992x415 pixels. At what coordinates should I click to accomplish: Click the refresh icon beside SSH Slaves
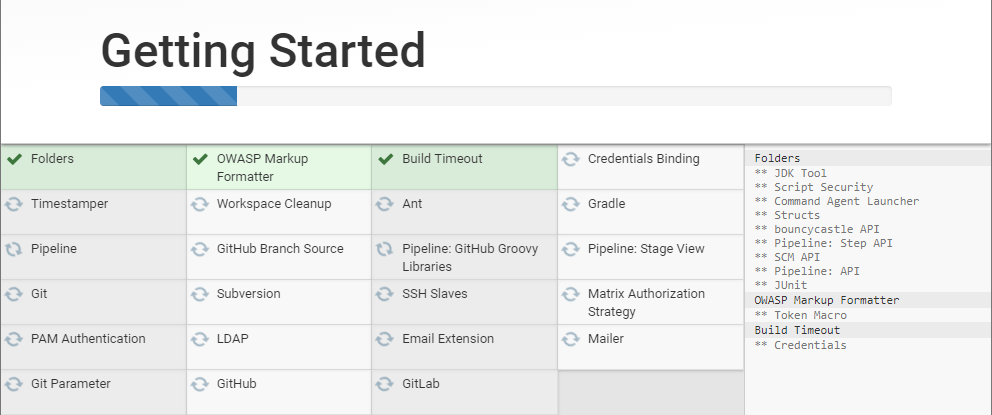pos(386,294)
